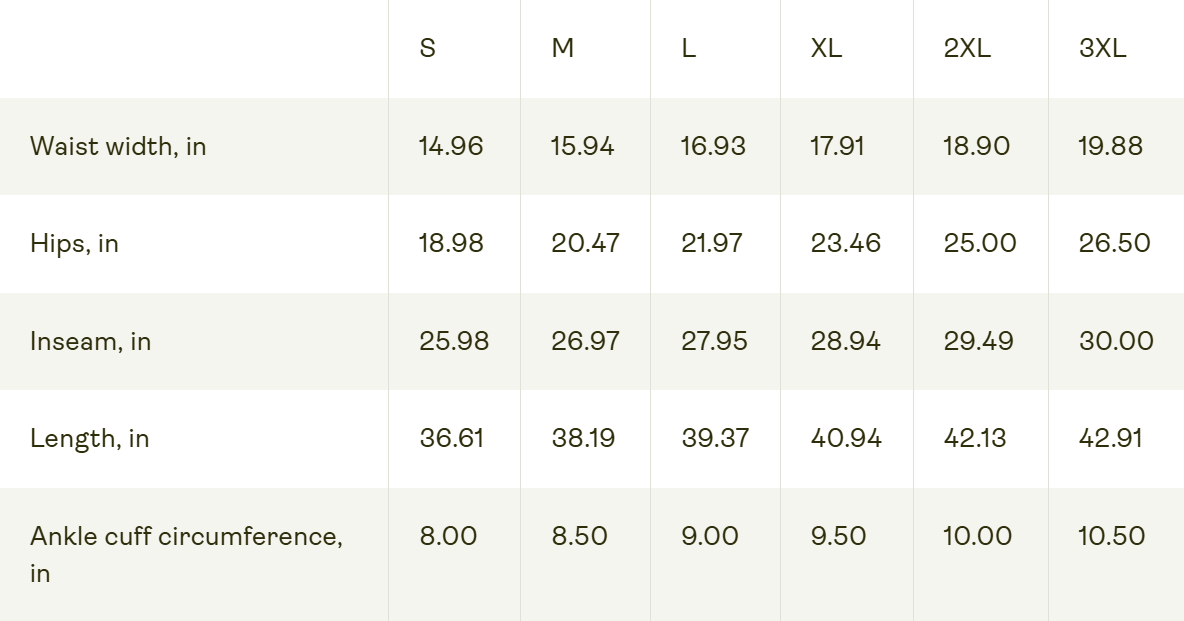Click inseam value 27.95
The height and width of the screenshot is (621, 1184).
pyautogui.click(x=714, y=341)
